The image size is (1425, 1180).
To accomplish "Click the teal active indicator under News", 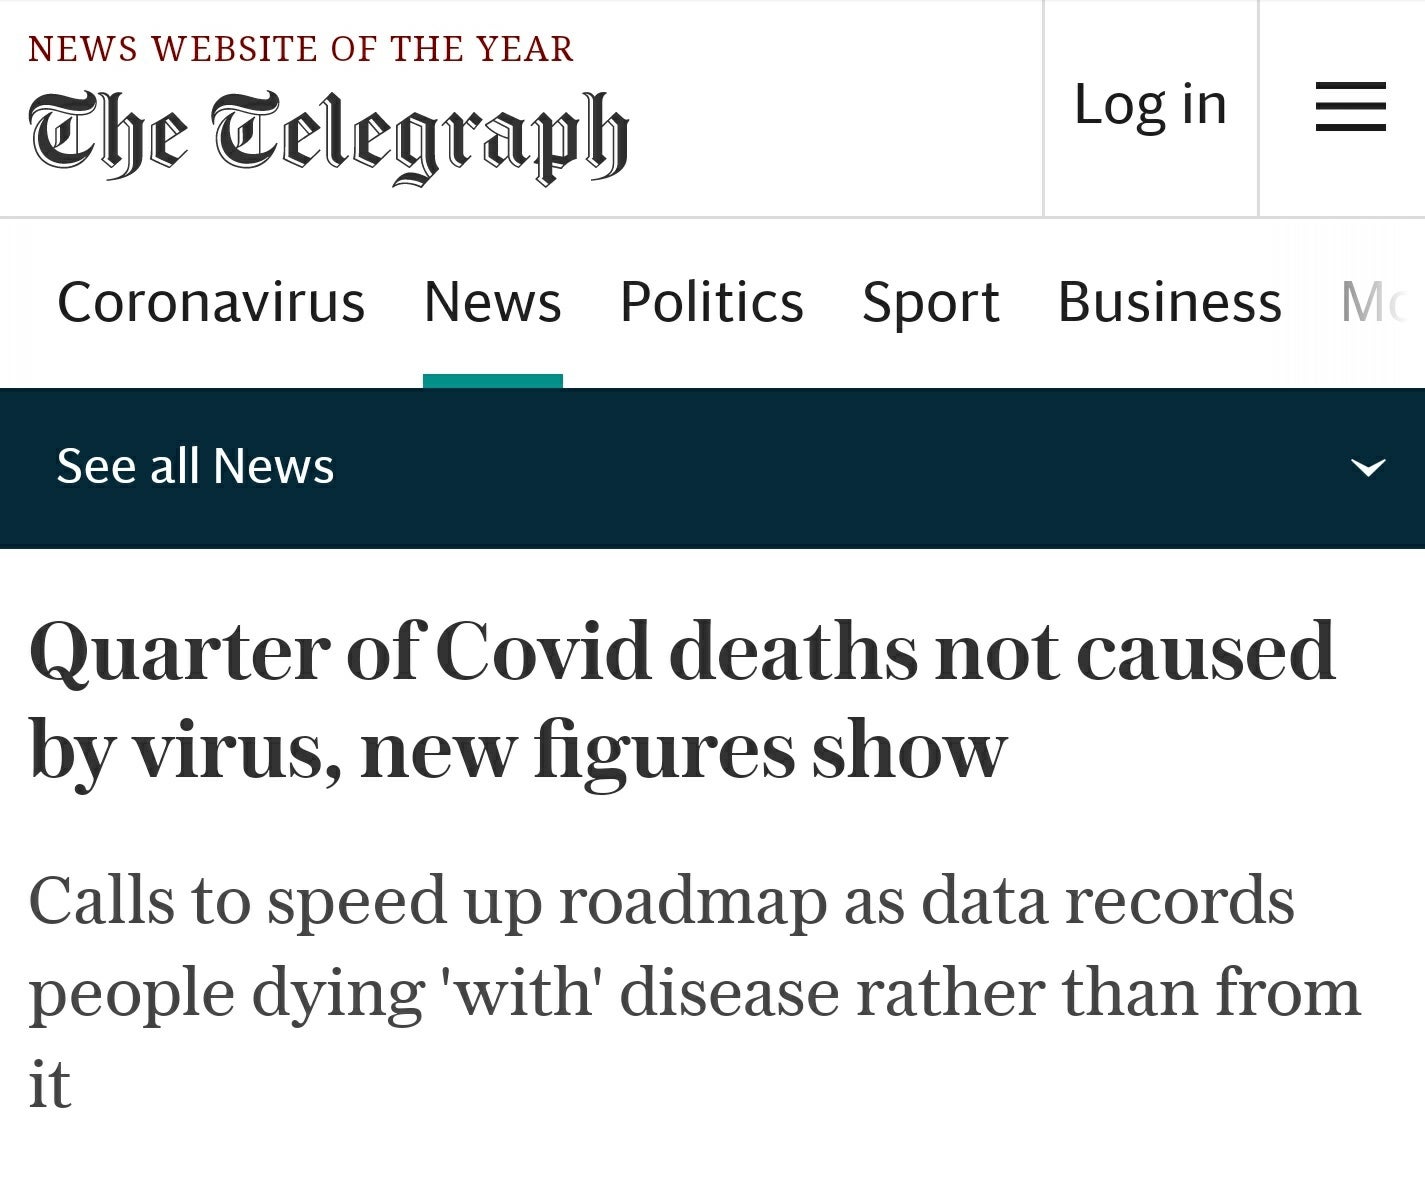I will pos(492,381).
